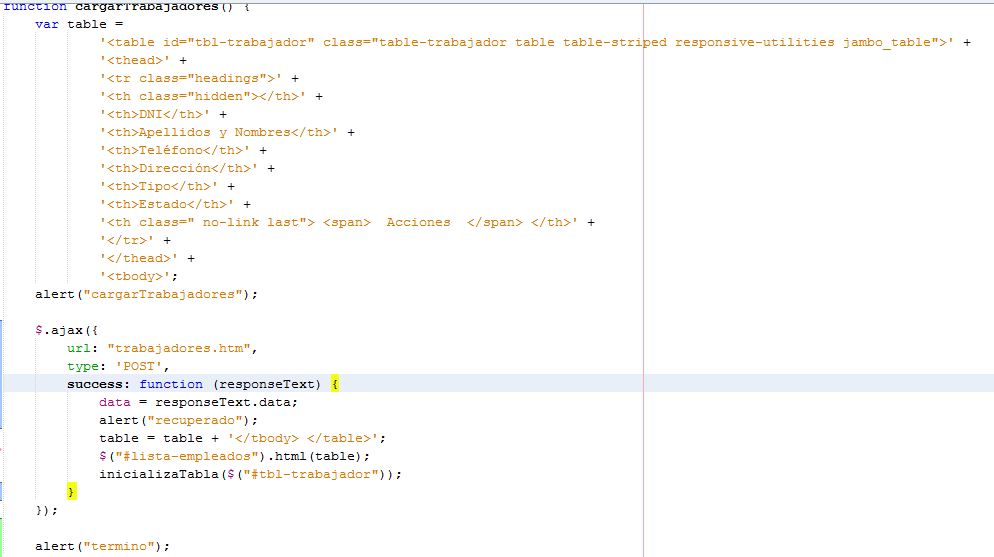994x557 pixels.
Task: Click the '<th>Tipo</th>' string
Action: tap(159, 186)
